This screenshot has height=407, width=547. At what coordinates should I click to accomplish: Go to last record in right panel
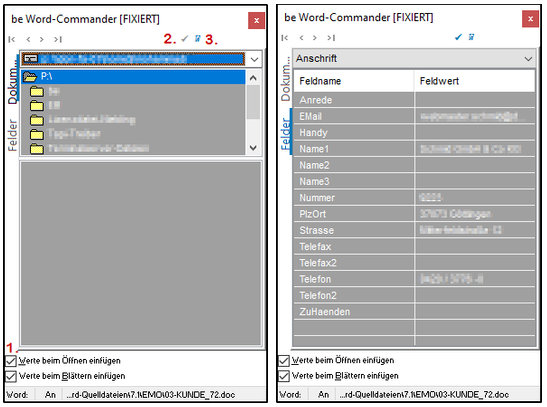(331, 38)
